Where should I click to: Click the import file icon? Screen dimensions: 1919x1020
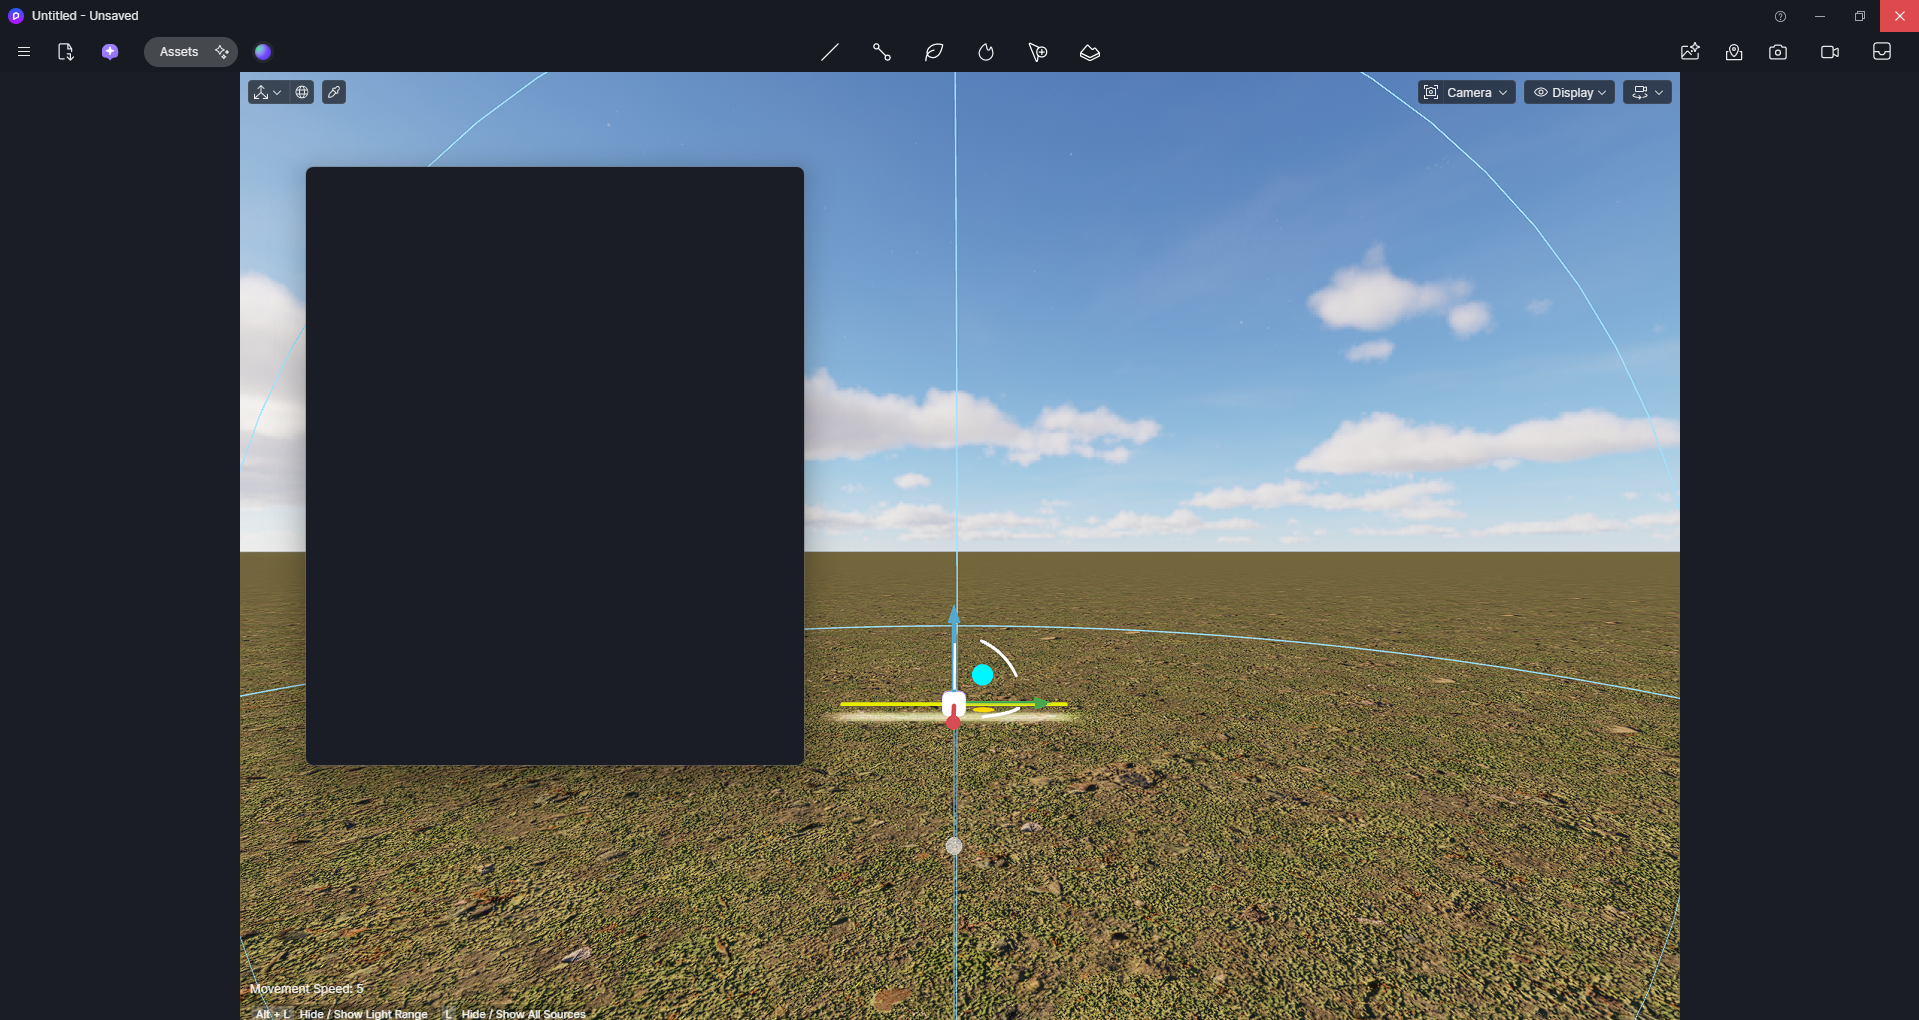pos(66,52)
